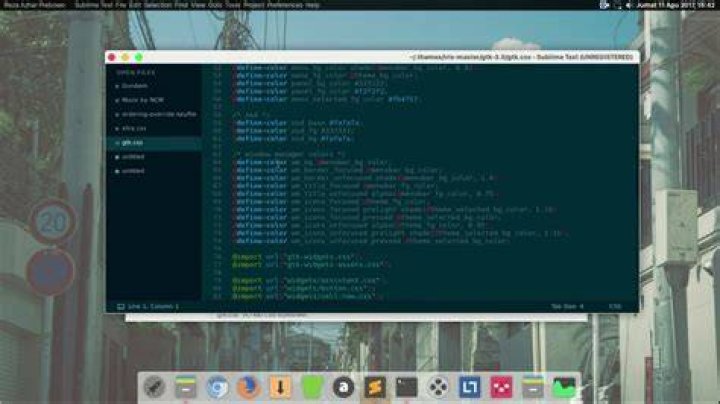Viewport: 720px width, 404px height.
Task: Open the blue bracket icon in dock
Action: point(469,387)
